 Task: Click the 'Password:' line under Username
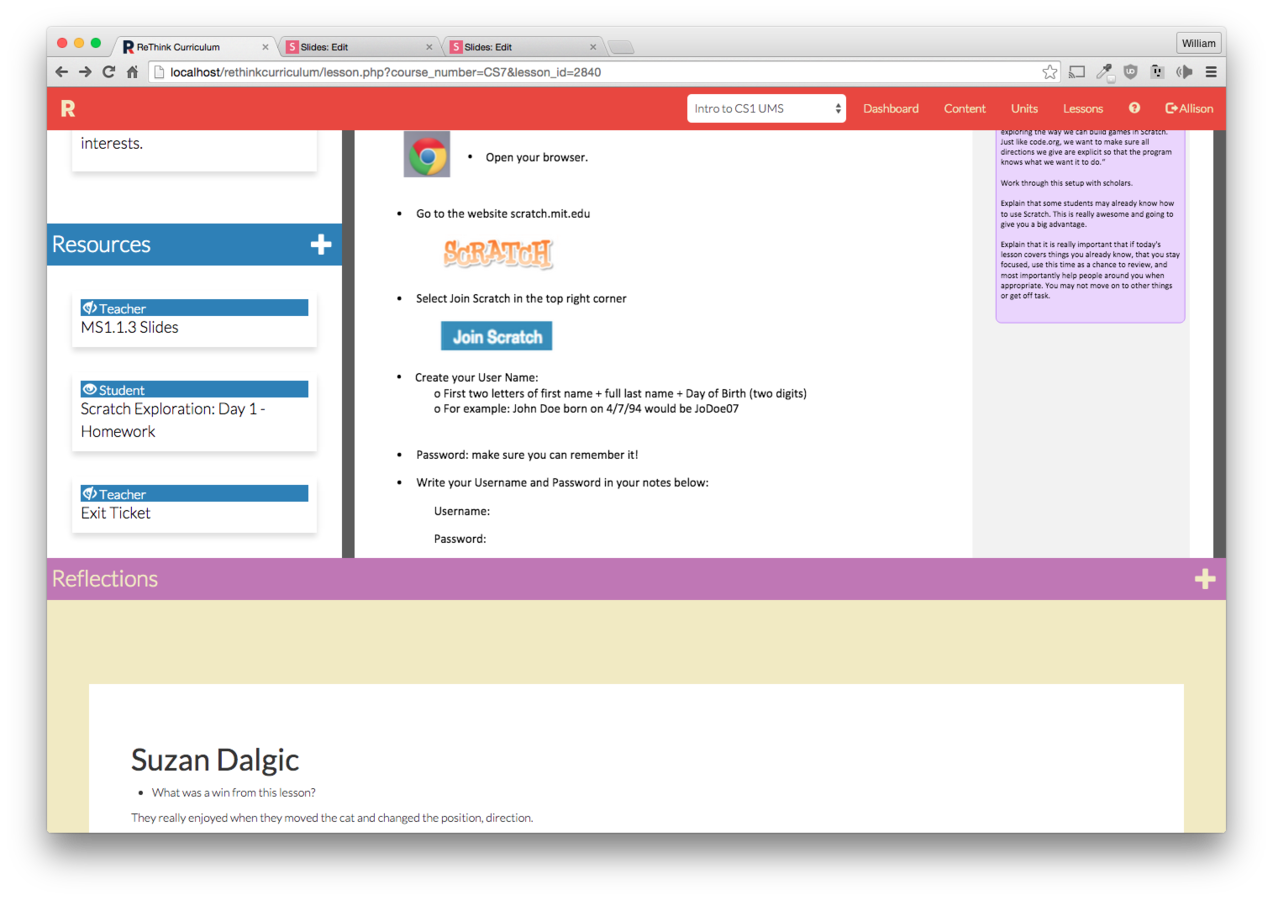tap(460, 539)
